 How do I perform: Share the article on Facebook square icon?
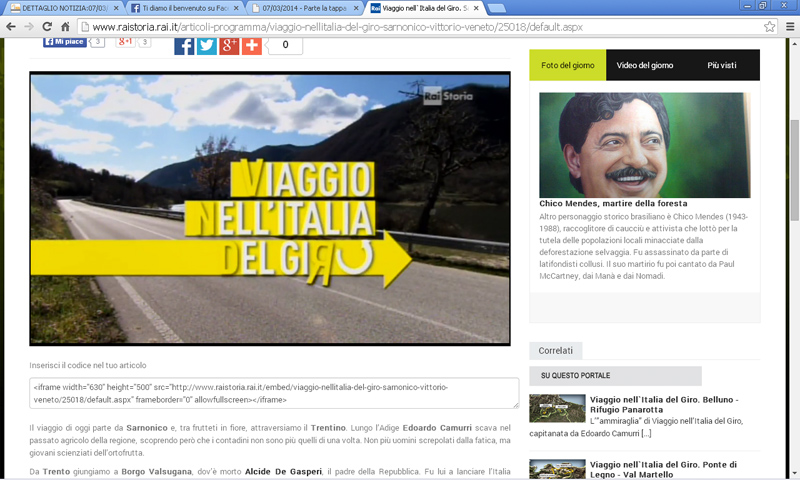(184, 45)
